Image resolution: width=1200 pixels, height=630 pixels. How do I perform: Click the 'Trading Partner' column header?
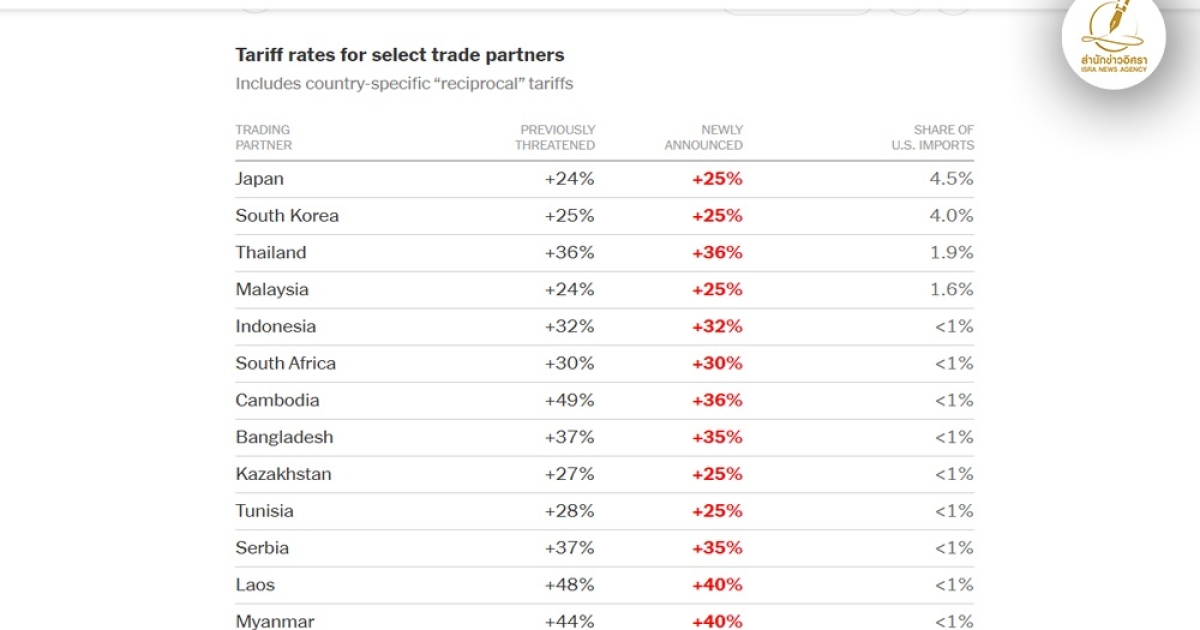click(264, 137)
